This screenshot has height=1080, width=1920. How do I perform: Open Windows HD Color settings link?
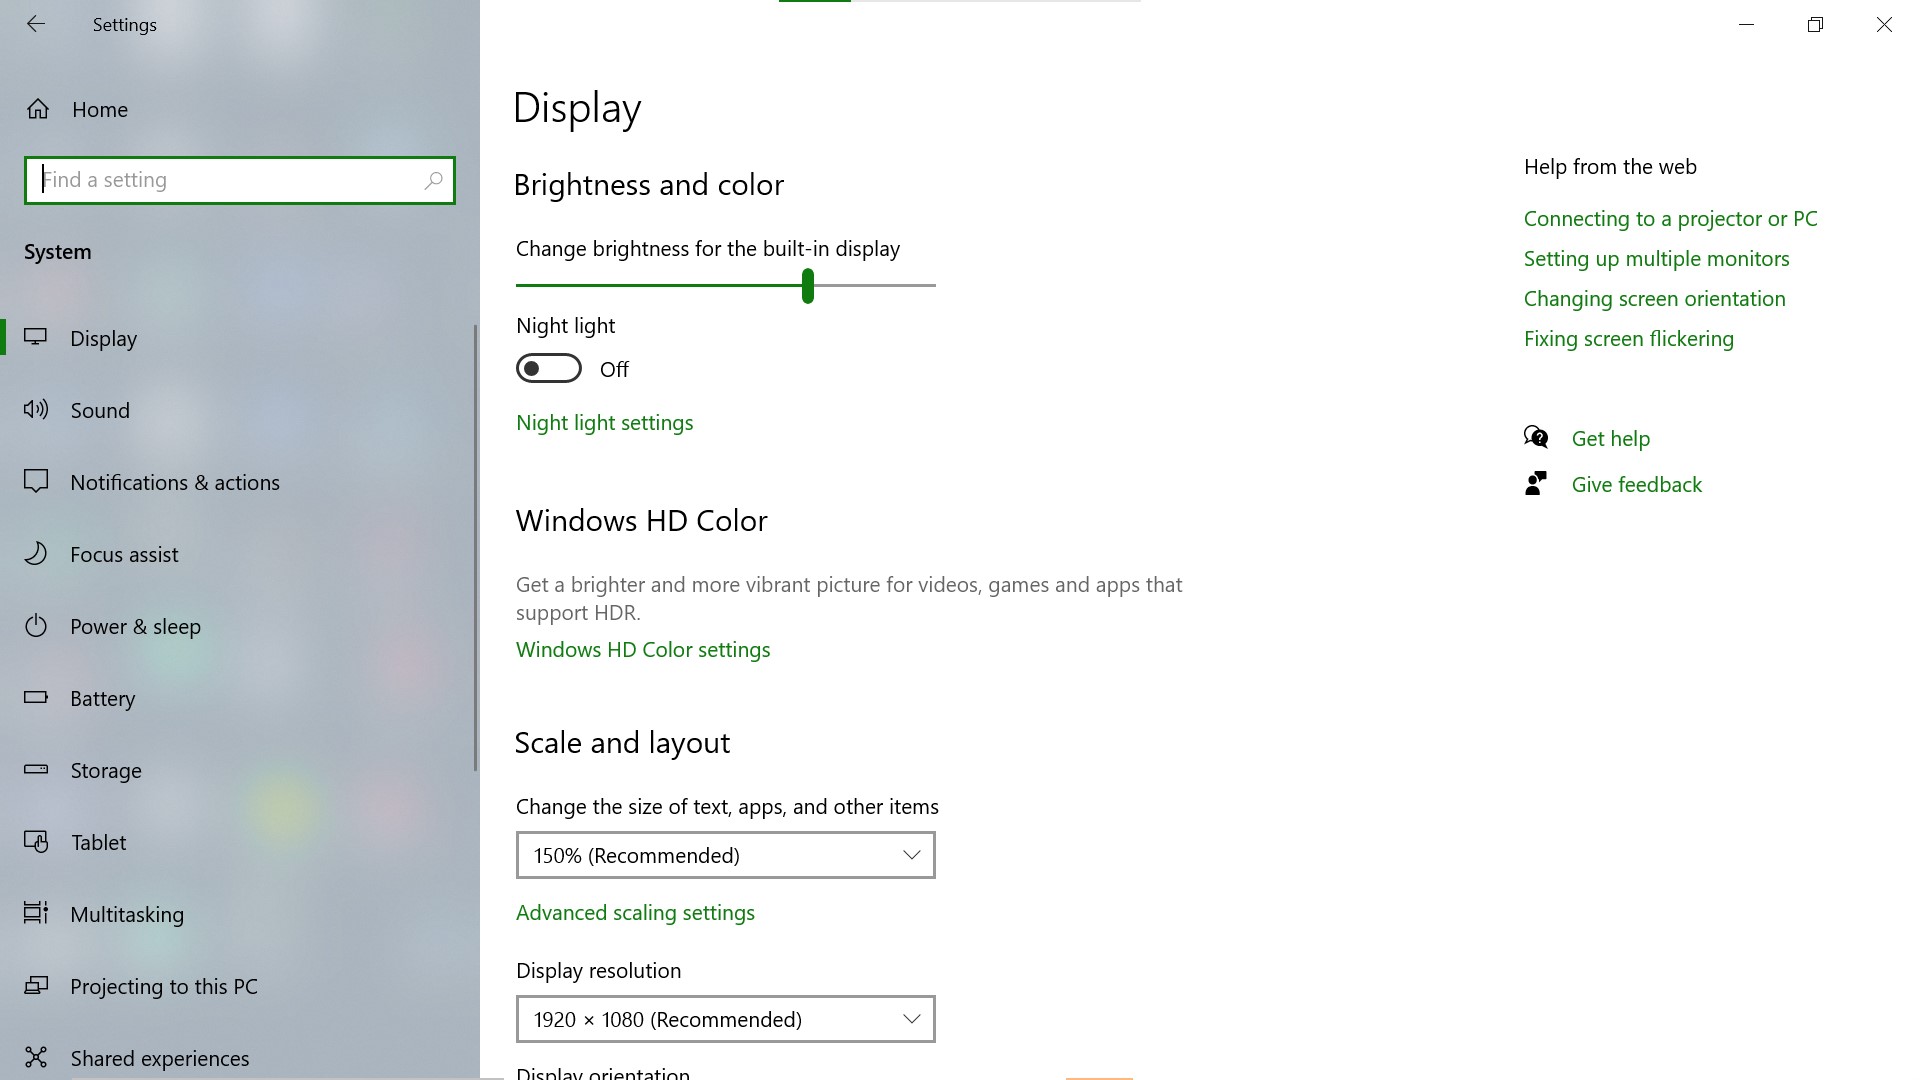642,650
